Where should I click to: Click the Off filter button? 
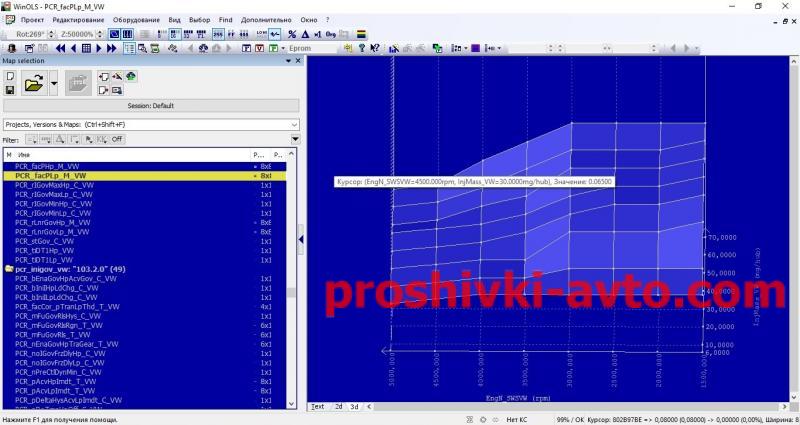click(x=117, y=139)
